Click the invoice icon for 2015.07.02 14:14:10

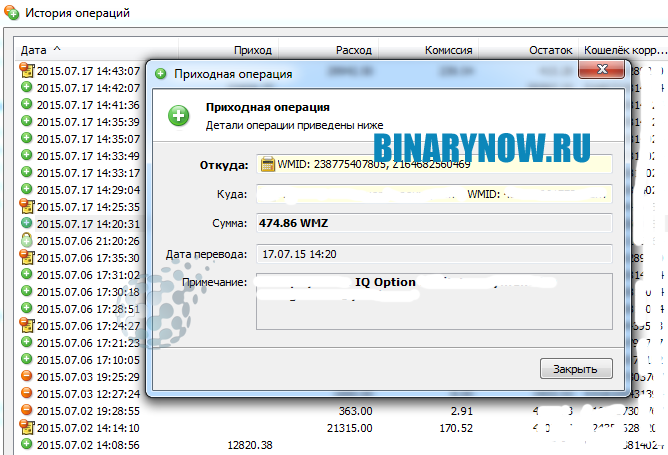click(26, 427)
